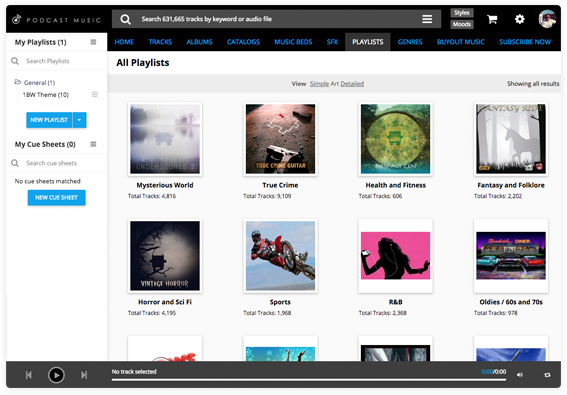
Task: Open the Oldies / 60s and 70s cover
Action: coord(511,256)
